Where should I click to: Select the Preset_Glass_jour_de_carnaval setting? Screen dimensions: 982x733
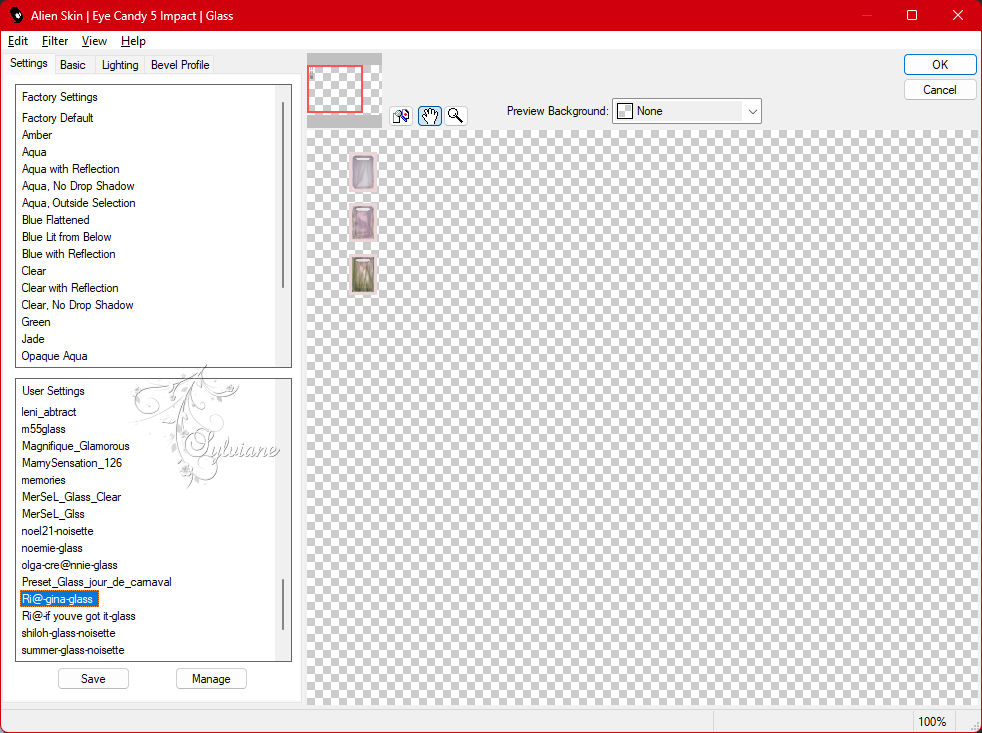click(x=96, y=581)
